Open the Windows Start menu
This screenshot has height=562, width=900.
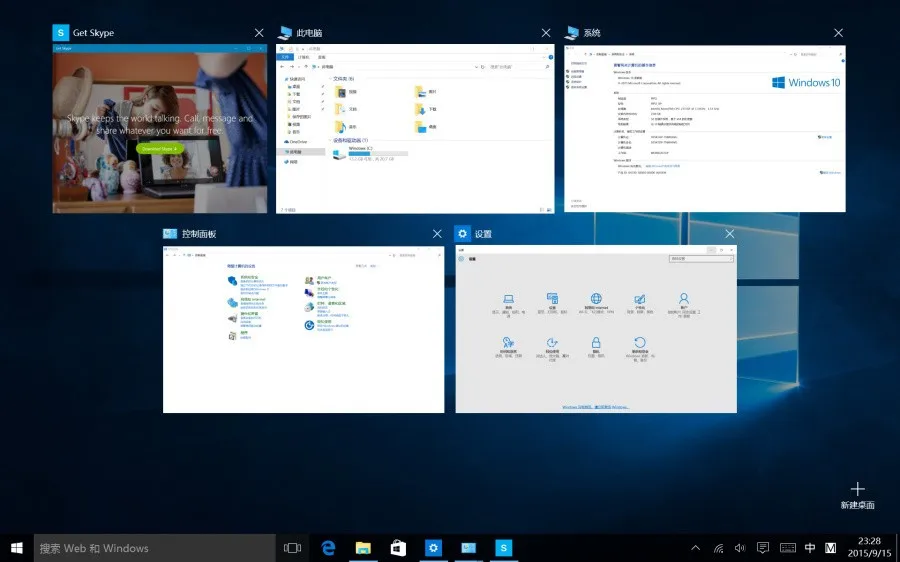click(x=17, y=548)
